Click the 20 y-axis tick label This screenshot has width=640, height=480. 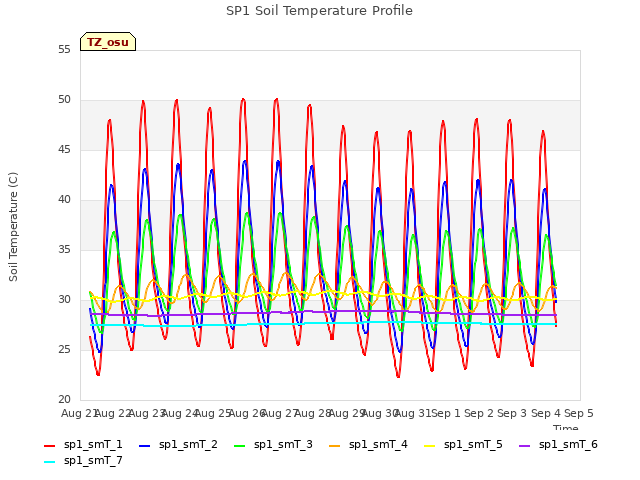coord(64,400)
